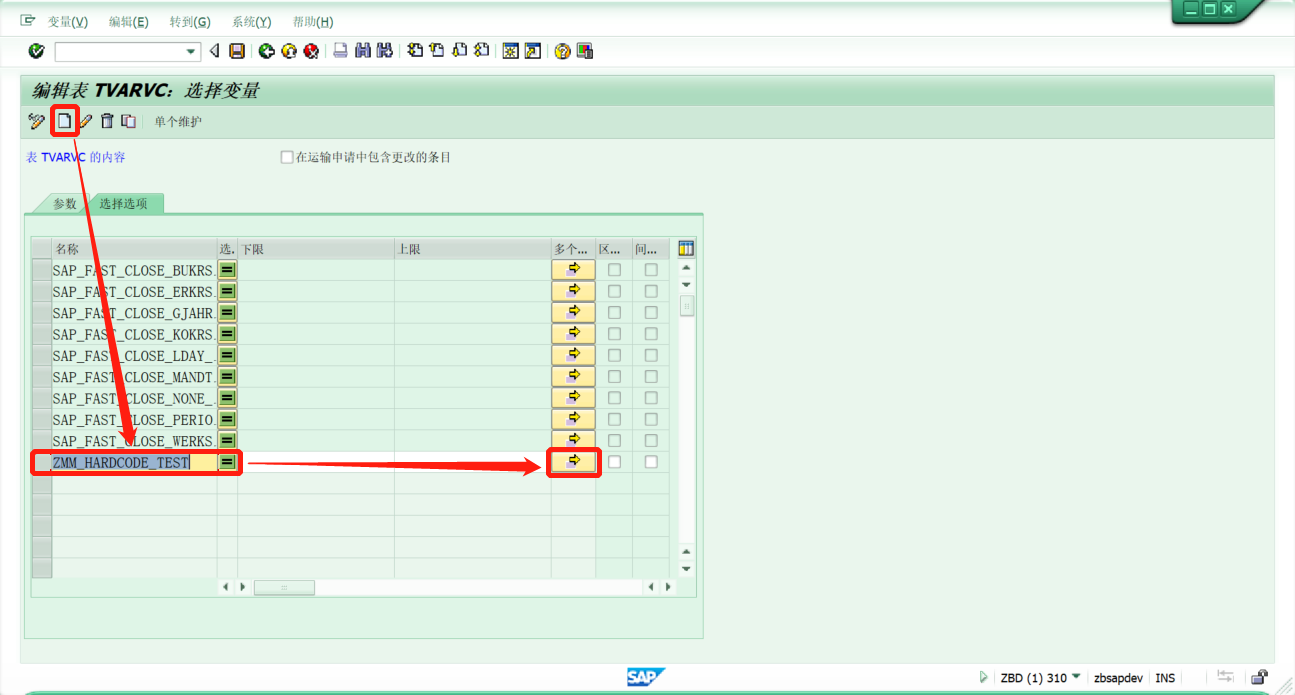Image resolution: width=1295 pixels, height=695 pixels.
Task: Delete the selected entry with trash icon
Action: coord(107,120)
